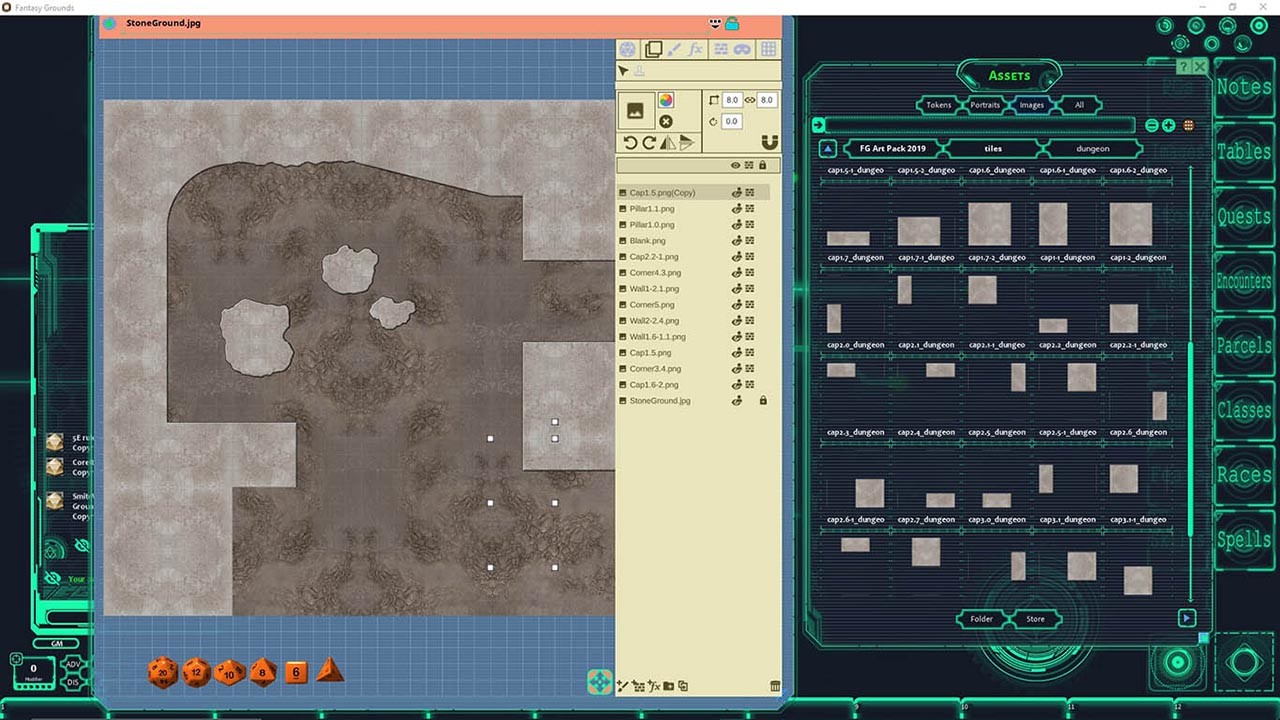The width and height of the screenshot is (1280, 720).
Task: Roll the orange d20 die
Action: 160,672
